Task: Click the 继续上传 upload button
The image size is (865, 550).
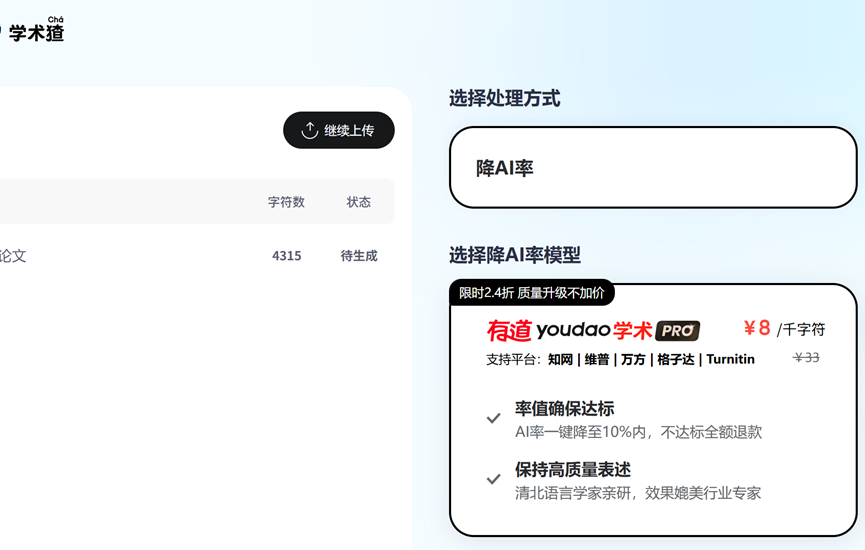Action: pos(339,130)
